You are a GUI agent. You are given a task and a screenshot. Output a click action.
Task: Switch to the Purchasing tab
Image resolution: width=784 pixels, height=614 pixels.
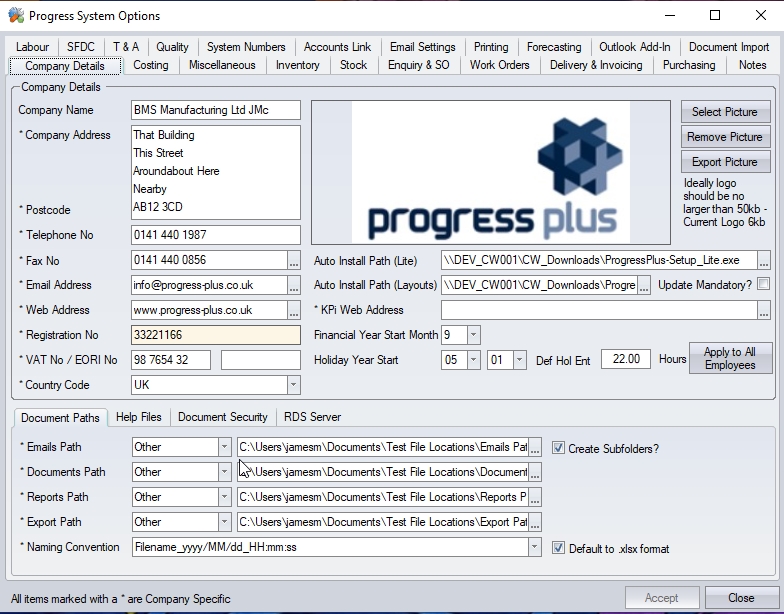[689, 65]
